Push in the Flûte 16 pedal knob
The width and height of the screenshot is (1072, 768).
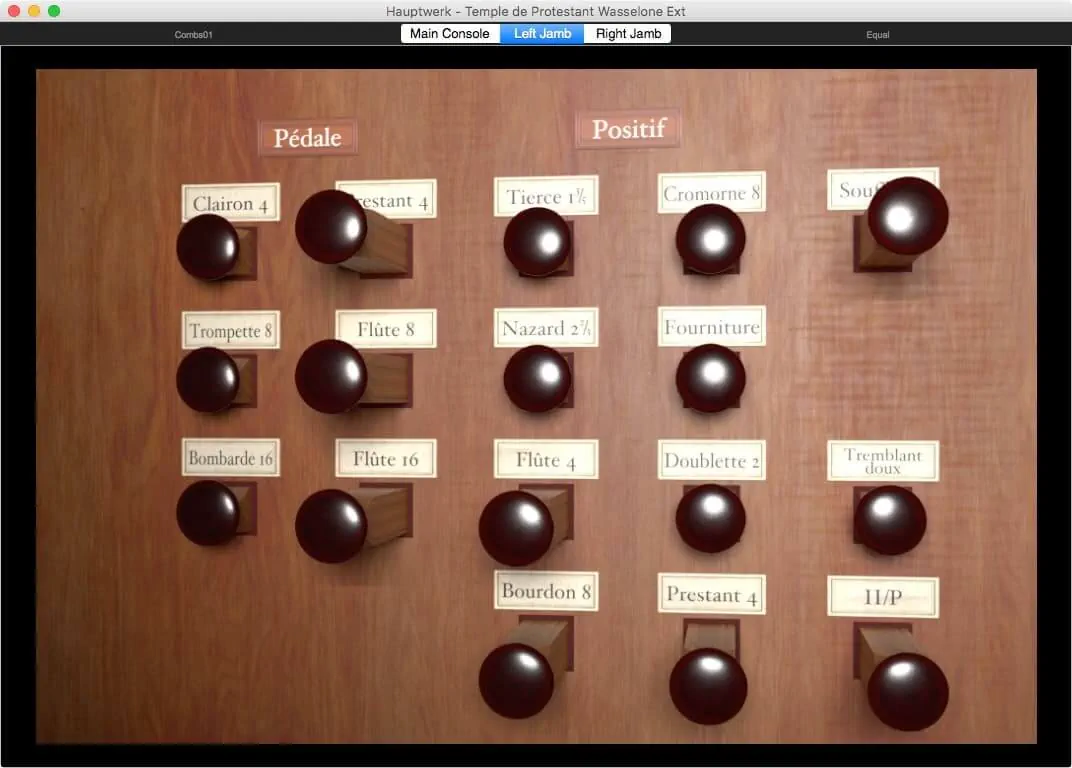331,526
